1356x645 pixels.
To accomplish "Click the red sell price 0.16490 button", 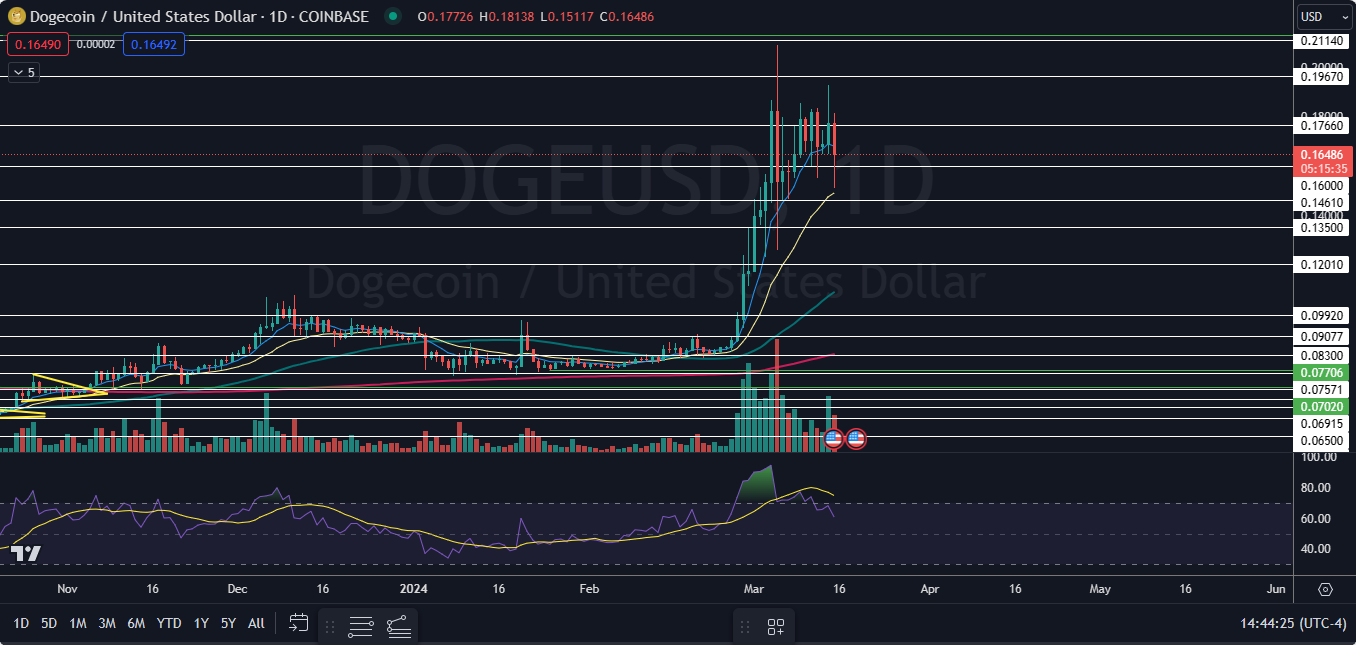I will [x=36, y=44].
